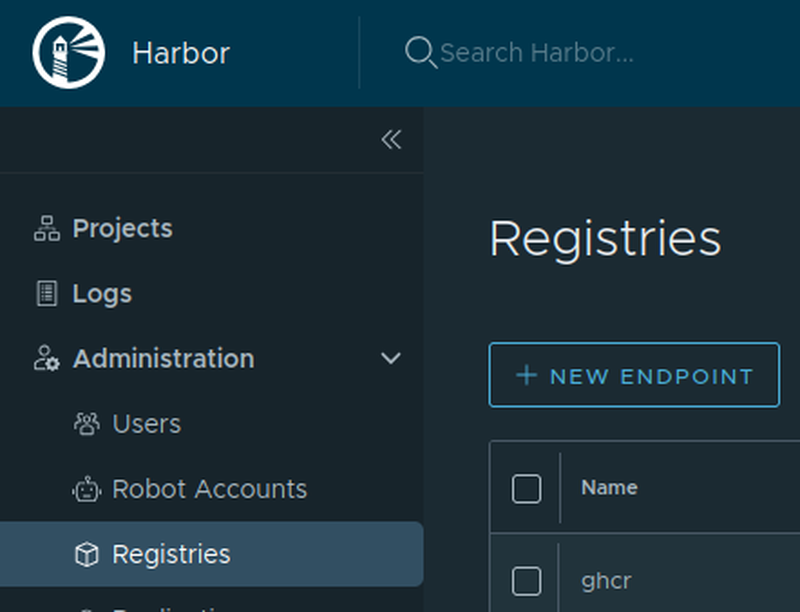Check the checkbox for ghcr registry
This screenshot has height=612, width=800.
(526, 580)
